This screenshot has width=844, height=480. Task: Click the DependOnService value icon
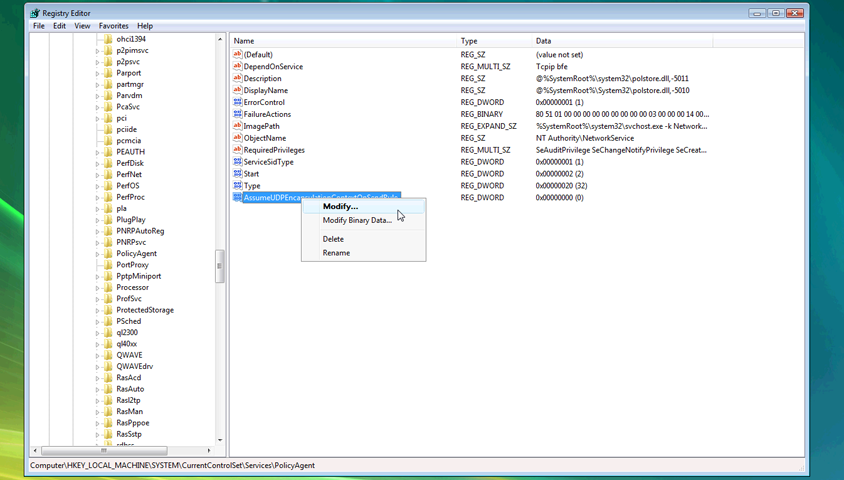pyautogui.click(x=238, y=66)
